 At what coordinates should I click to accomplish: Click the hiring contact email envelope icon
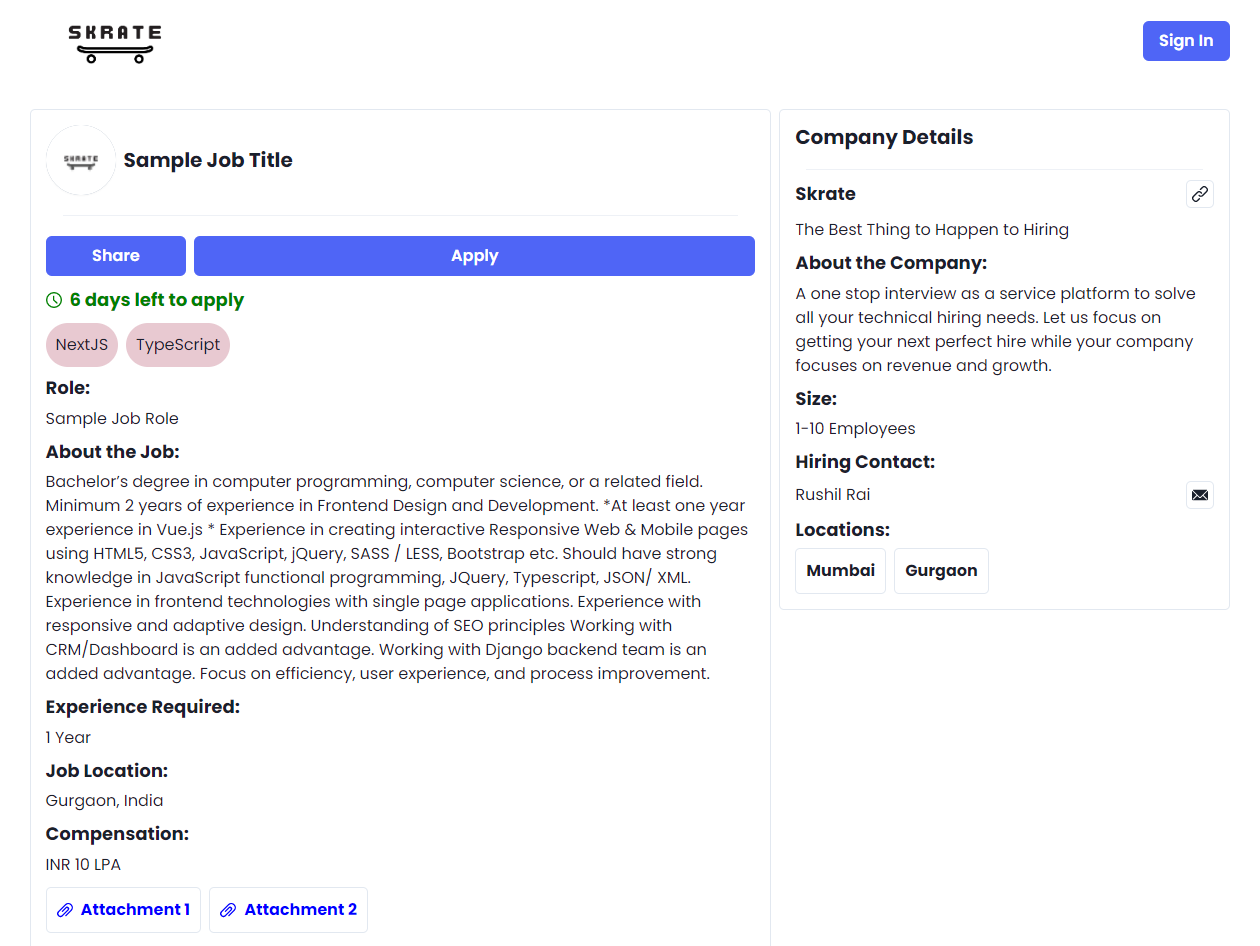click(1199, 495)
